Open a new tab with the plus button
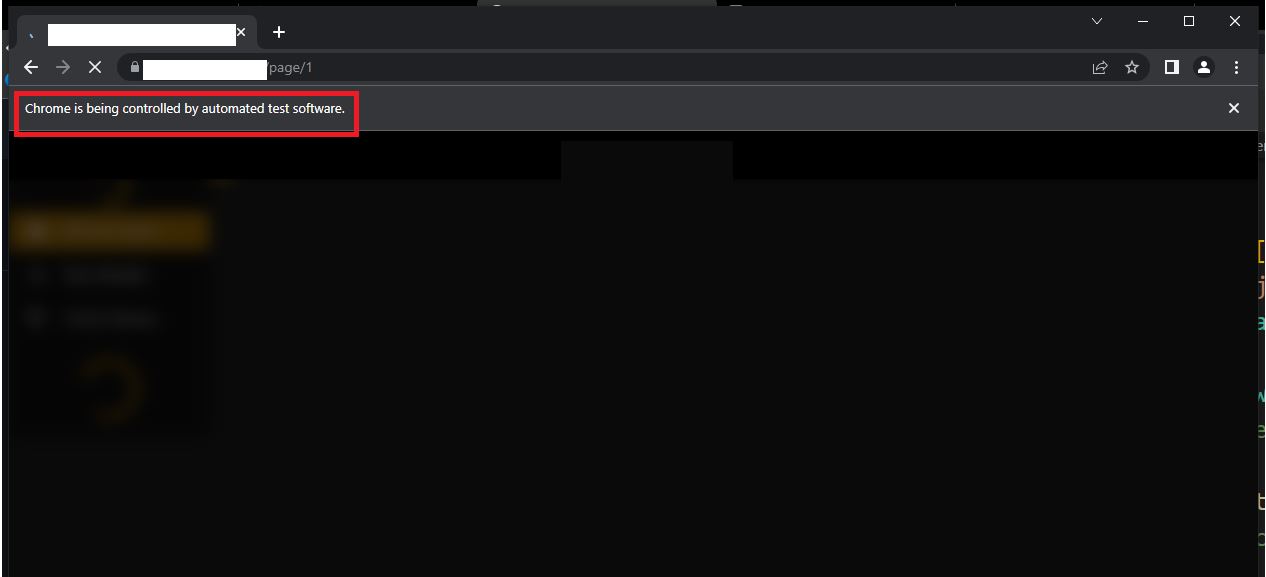Viewport: 1266px width, 577px height. point(279,32)
